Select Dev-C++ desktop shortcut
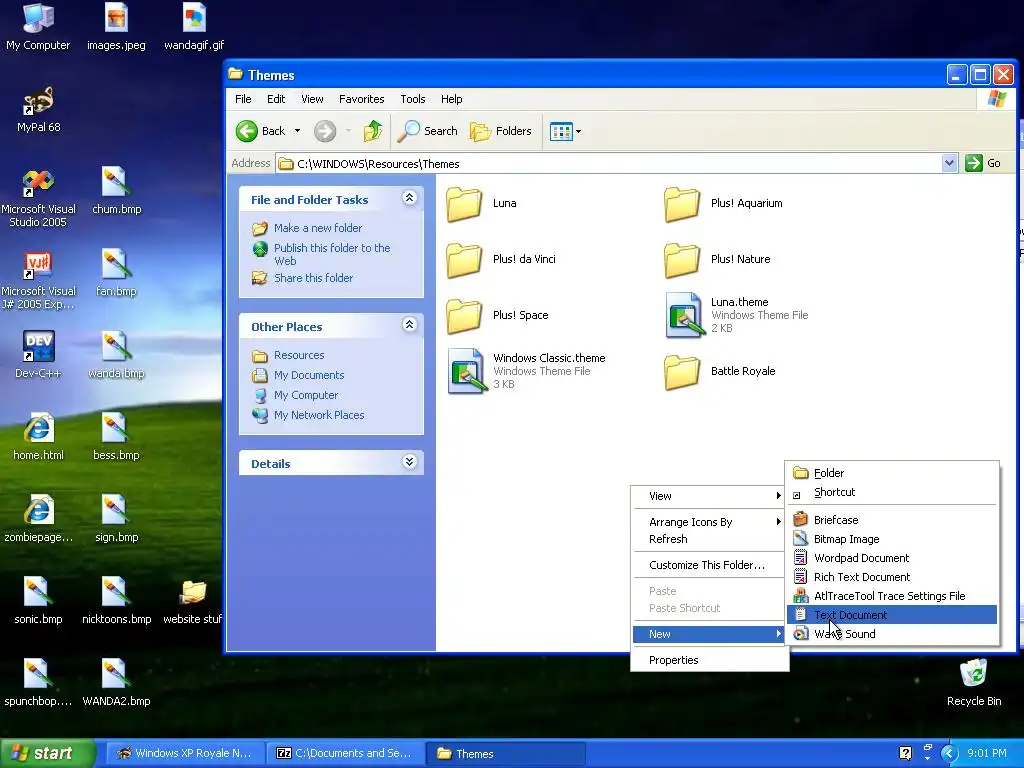This screenshot has width=1024, height=768. (x=39, y=355)
